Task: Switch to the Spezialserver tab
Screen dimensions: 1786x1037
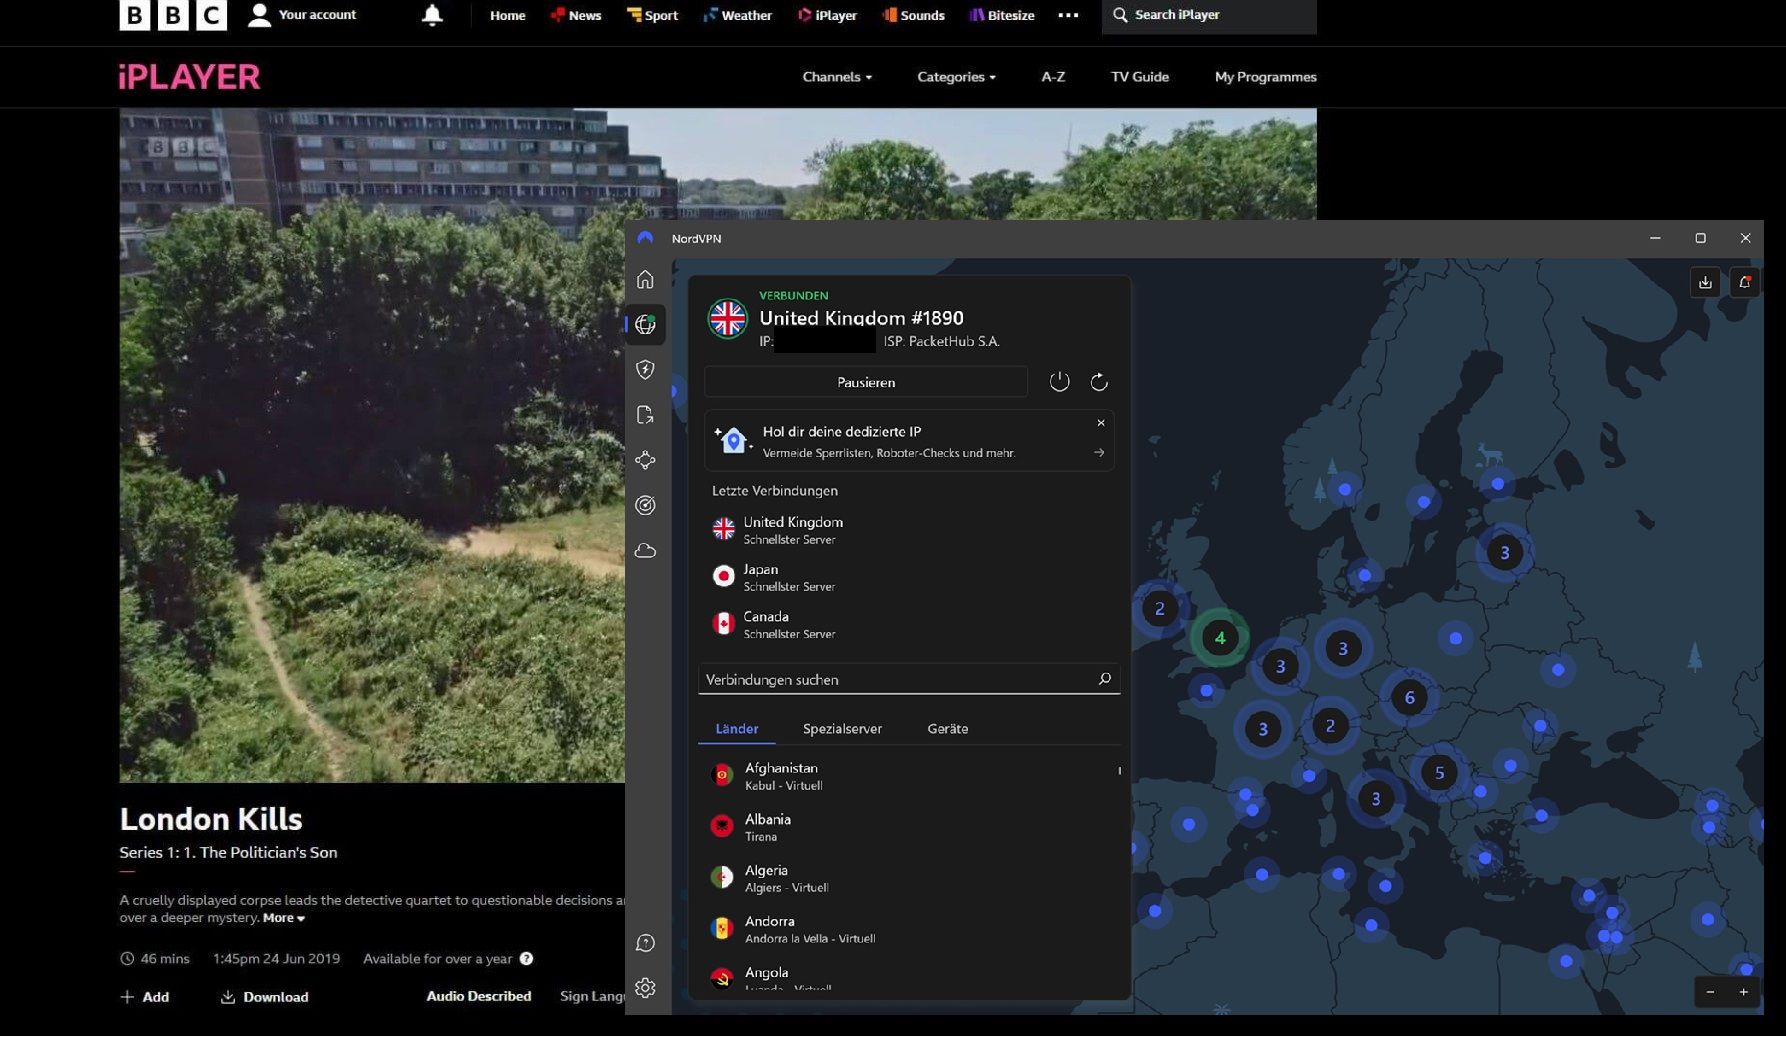Action: pos(842,729)
